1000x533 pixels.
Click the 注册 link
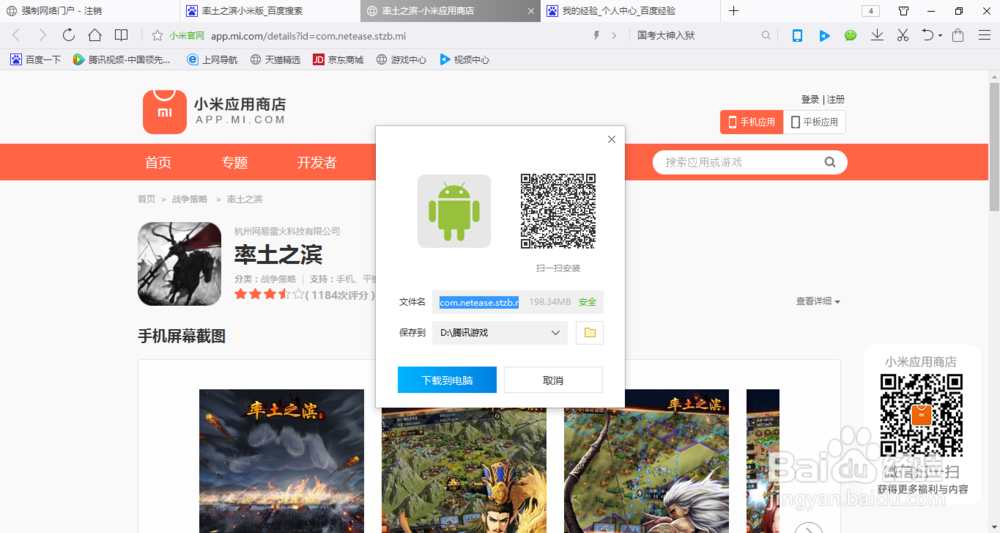835,99
